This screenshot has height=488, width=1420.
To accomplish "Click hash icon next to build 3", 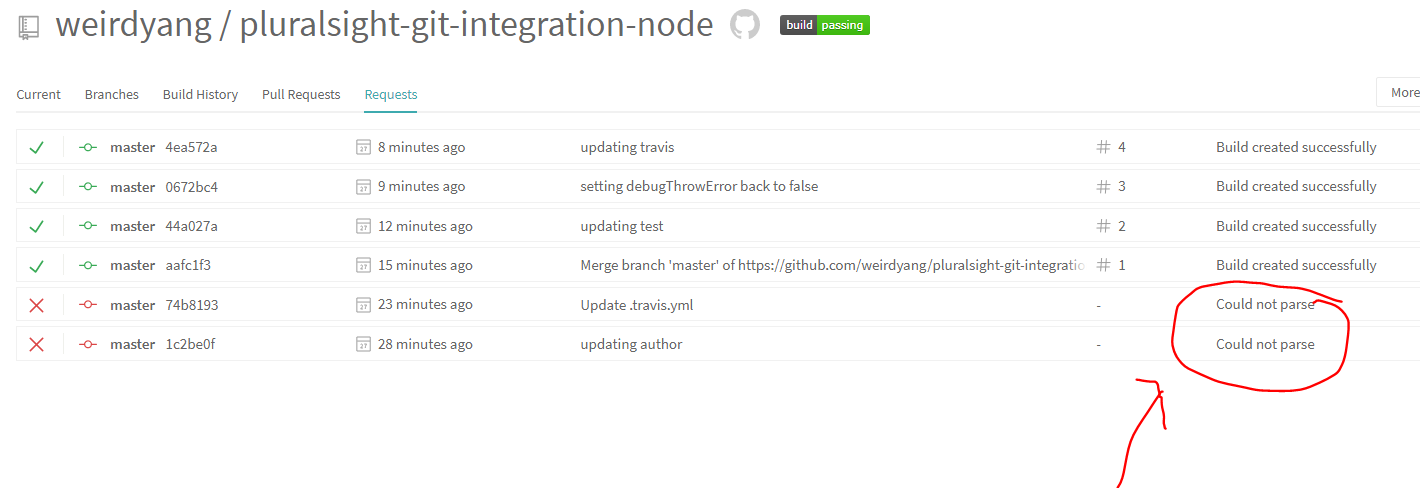I will (1103, 187).
